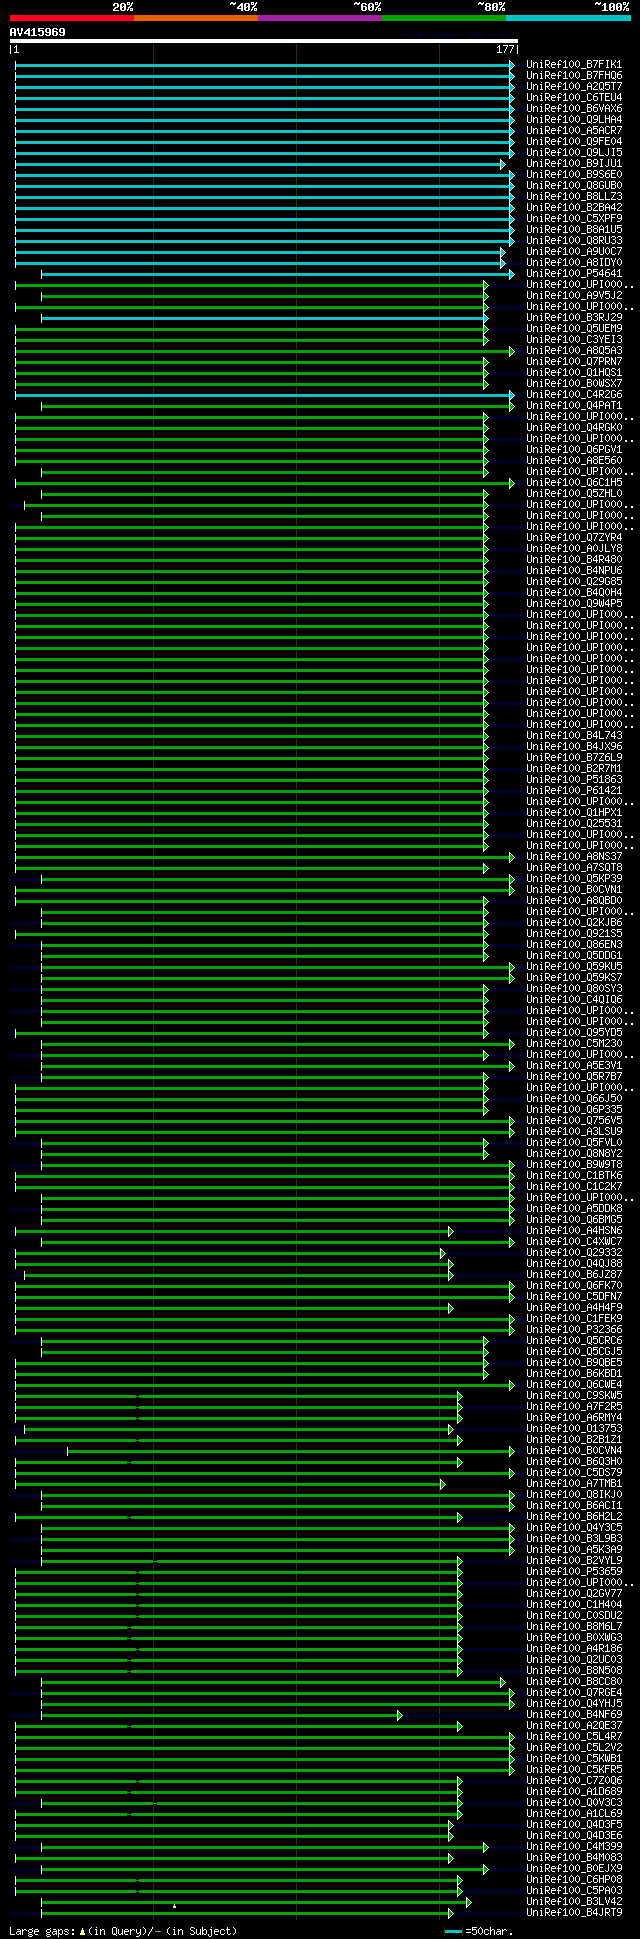The height and width of the screenshot is (1939, 640).
Task: Click the UniRef100_A9V5J2 label
Action: (x=574, y=296)
